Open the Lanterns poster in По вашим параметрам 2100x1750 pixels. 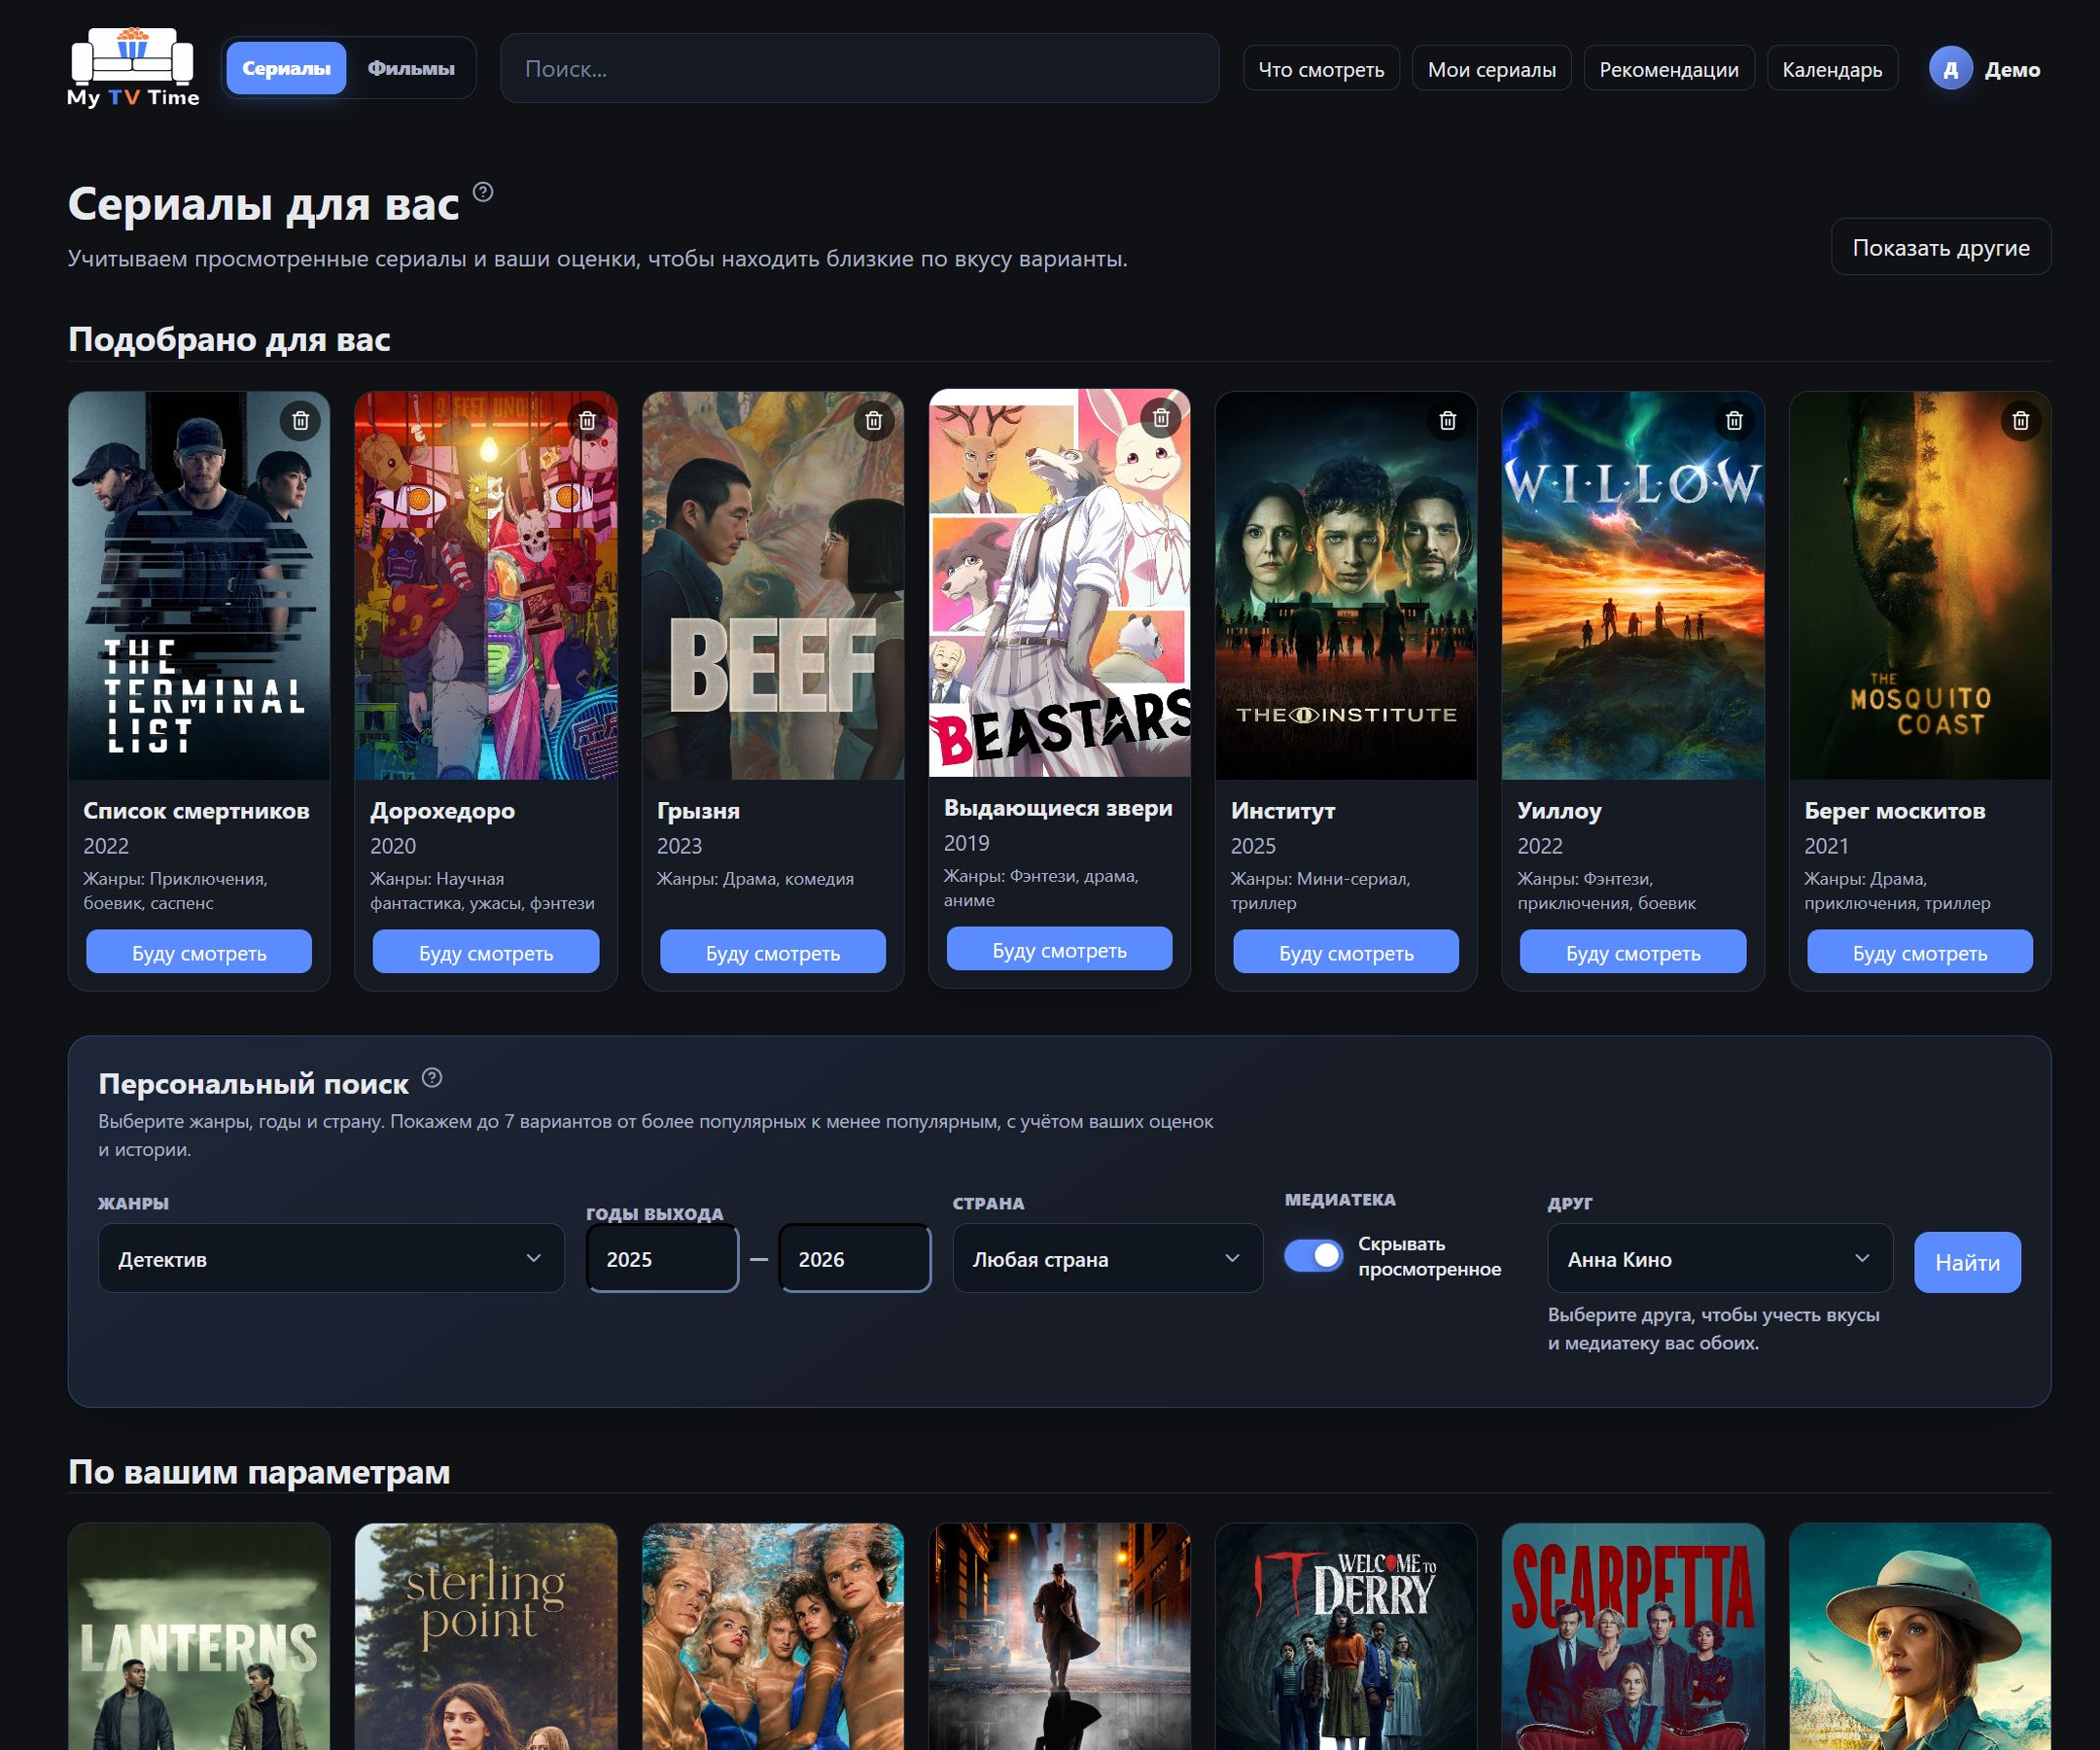(x=199, y=1637)
